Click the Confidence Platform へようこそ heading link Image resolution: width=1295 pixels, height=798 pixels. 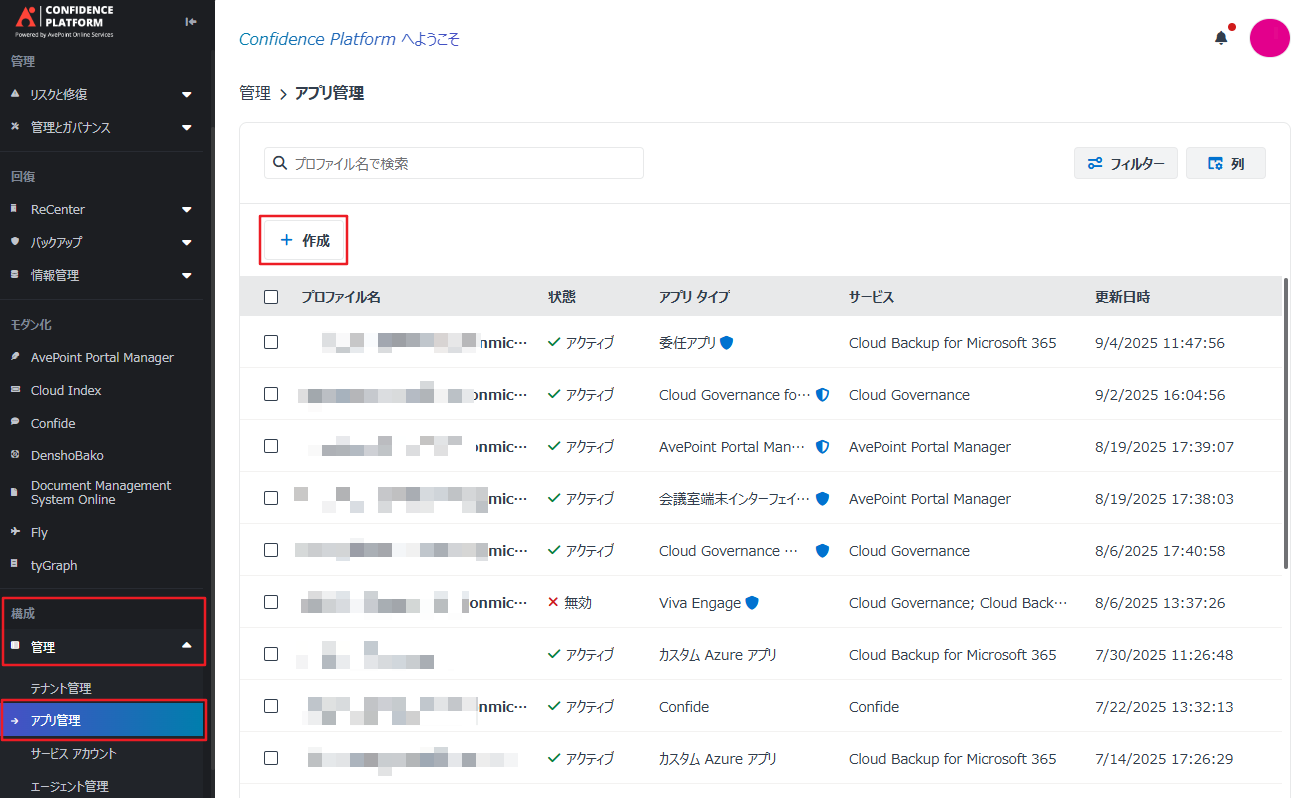pyautogui.click(x=349, y=39)
